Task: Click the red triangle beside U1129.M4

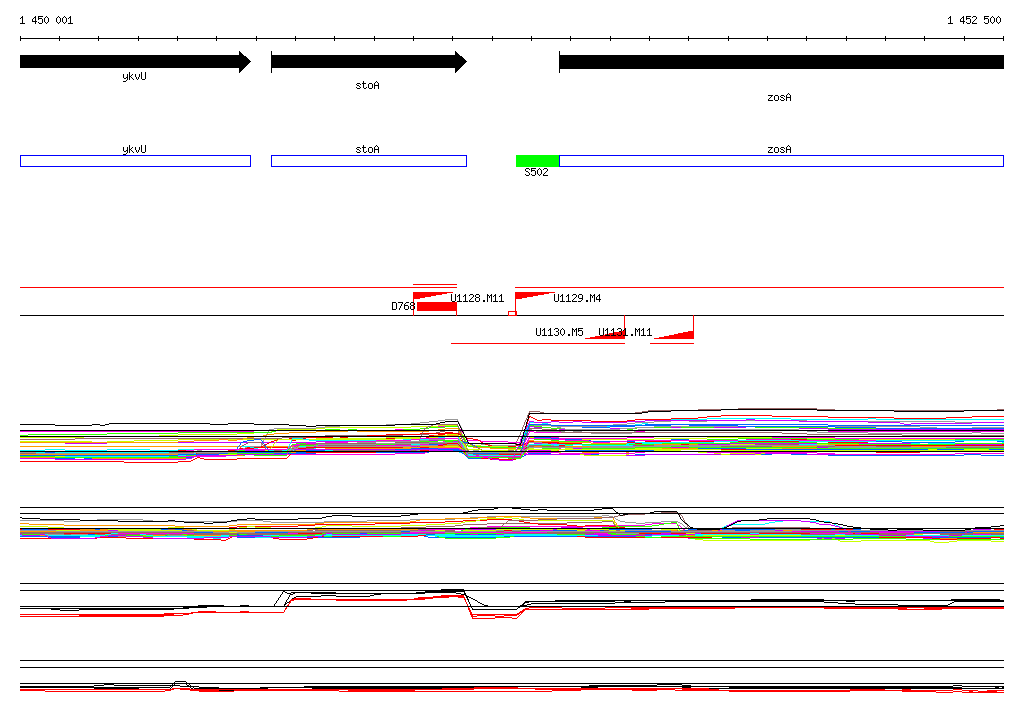Action: (534, 296)
